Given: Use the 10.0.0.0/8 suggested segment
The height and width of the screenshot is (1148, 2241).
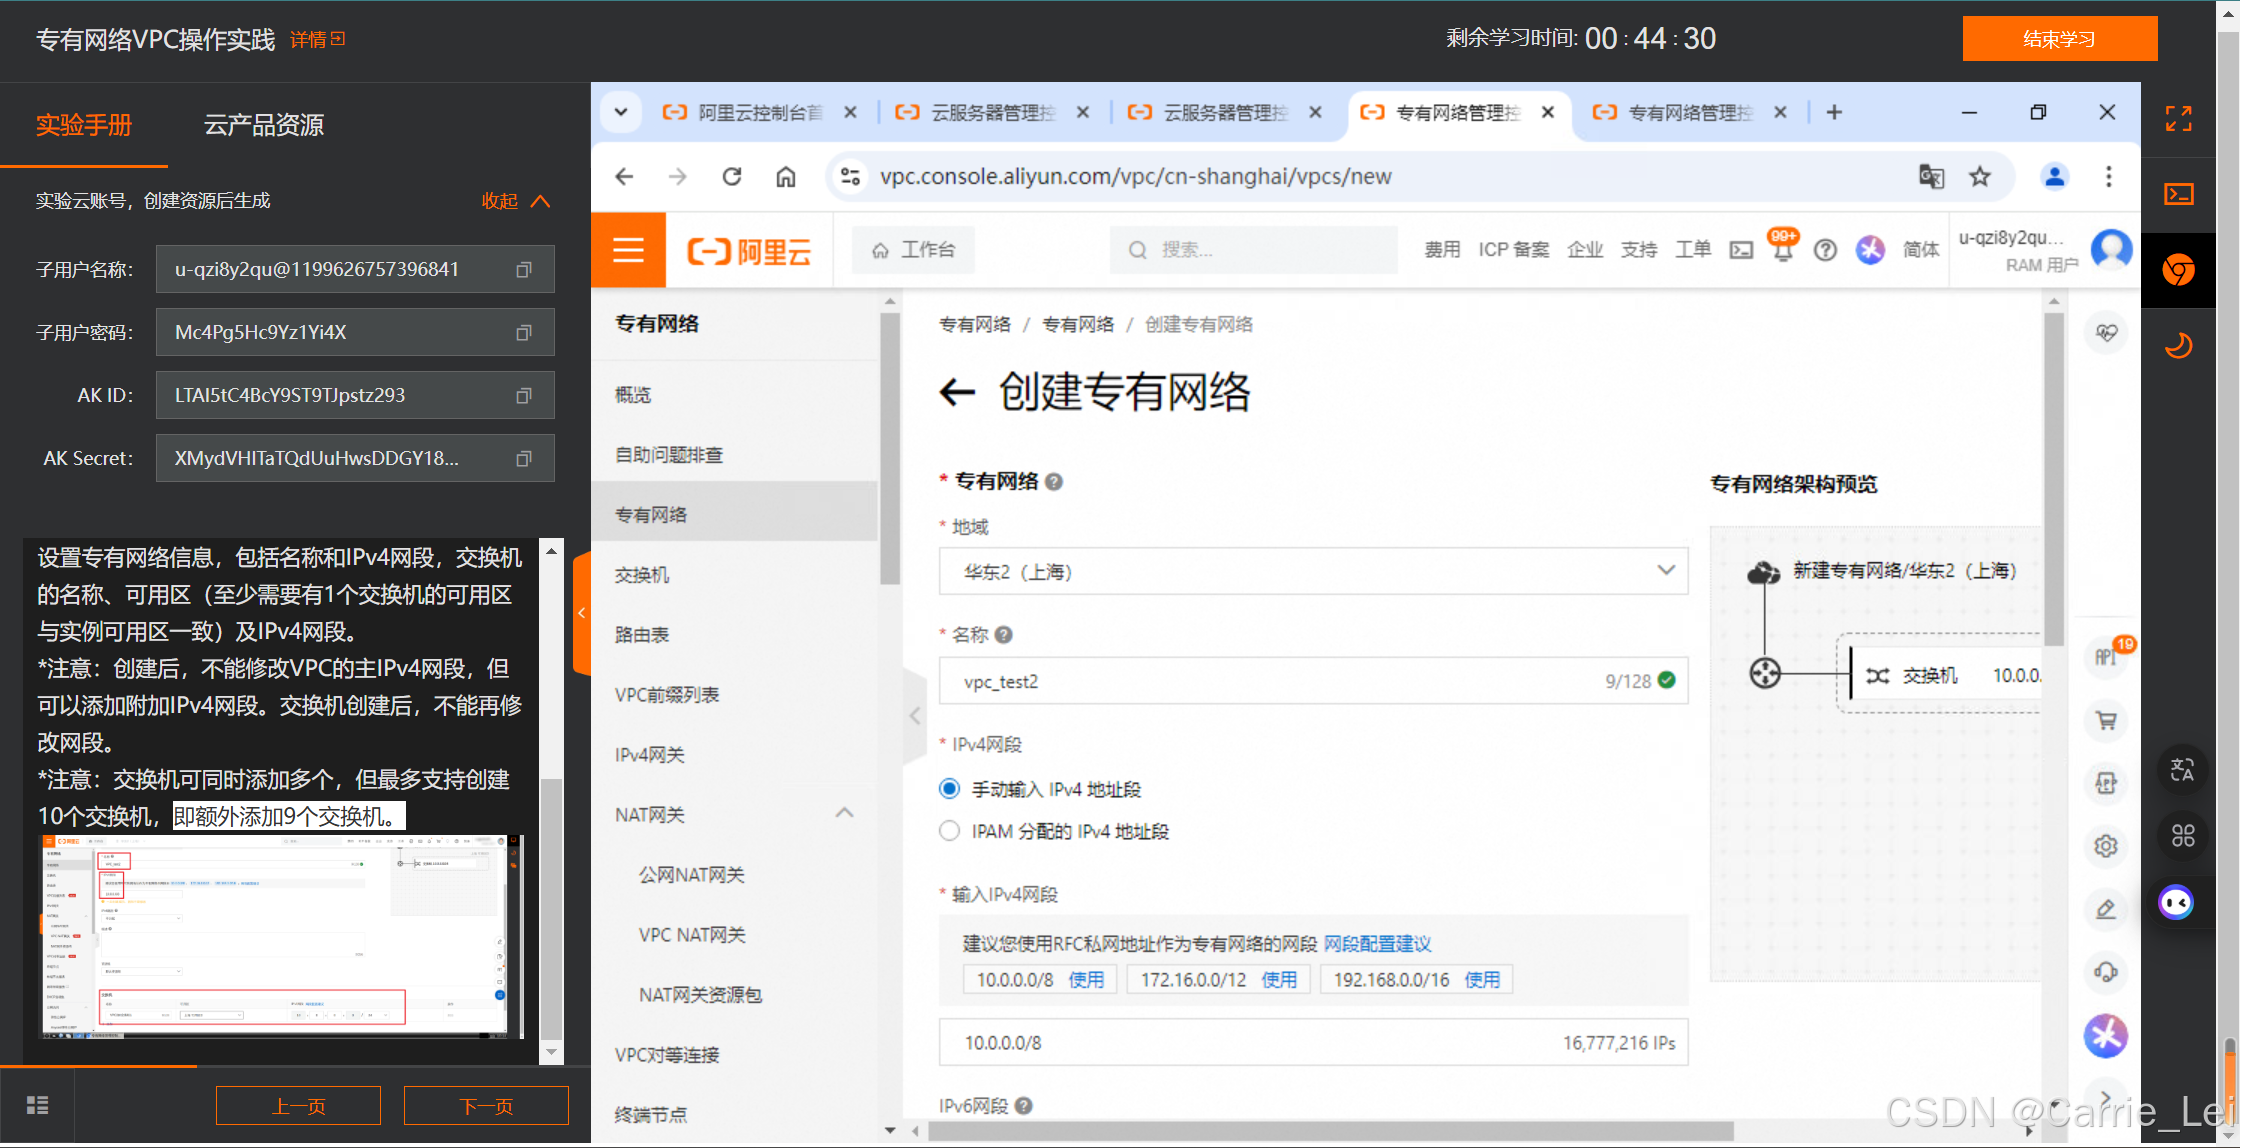Looking at the screenshot, I should pos(1086,980).
